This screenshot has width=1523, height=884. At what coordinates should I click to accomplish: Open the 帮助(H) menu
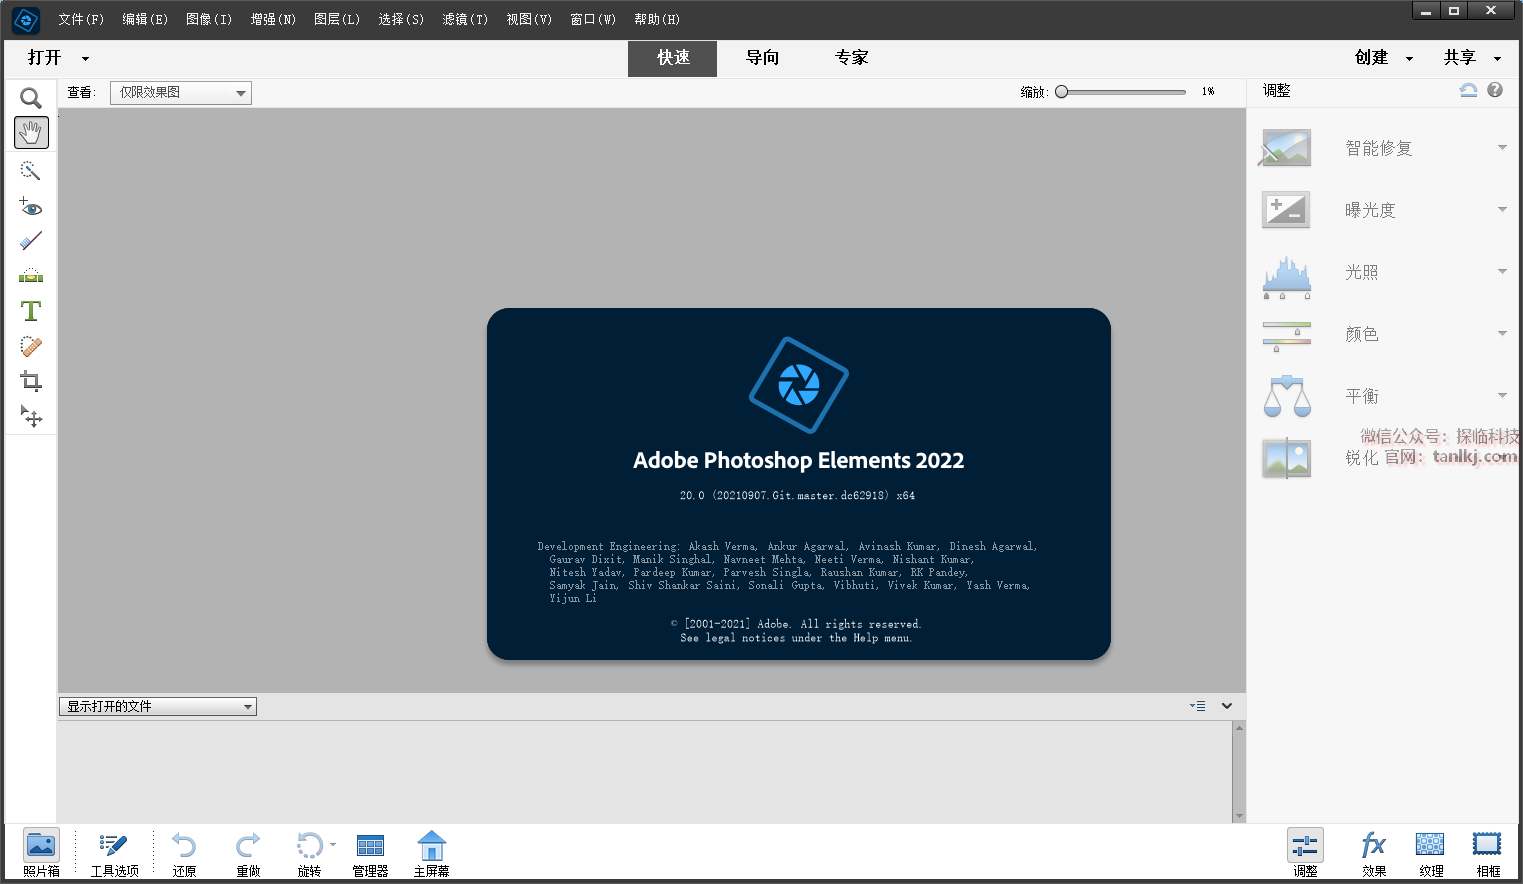coord(657,19)
